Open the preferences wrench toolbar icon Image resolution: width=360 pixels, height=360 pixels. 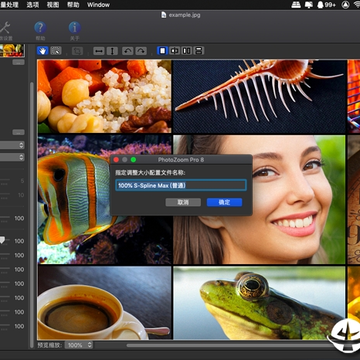5,28
